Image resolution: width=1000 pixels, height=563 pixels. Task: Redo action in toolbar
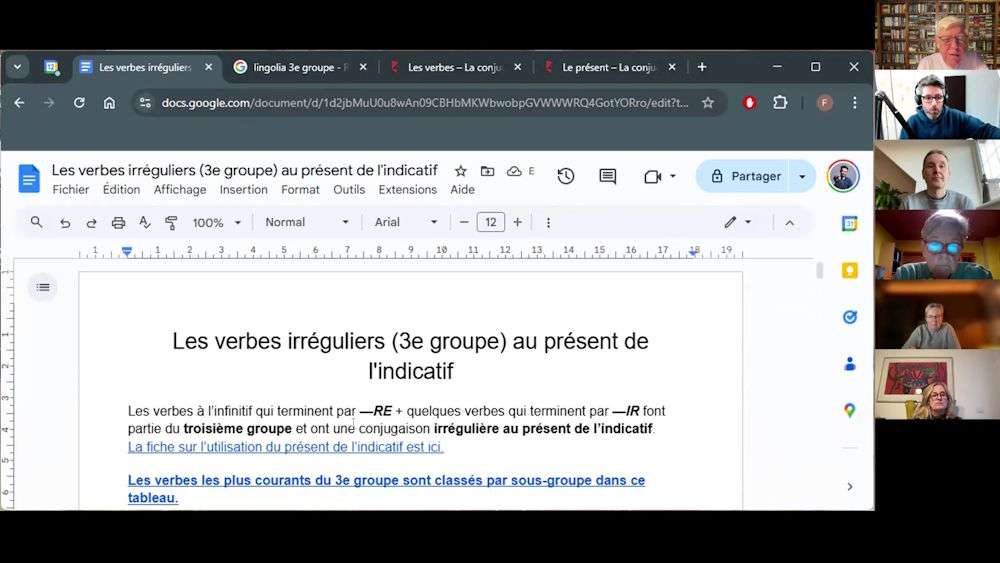pyautogui.click(x=91, y=223)
